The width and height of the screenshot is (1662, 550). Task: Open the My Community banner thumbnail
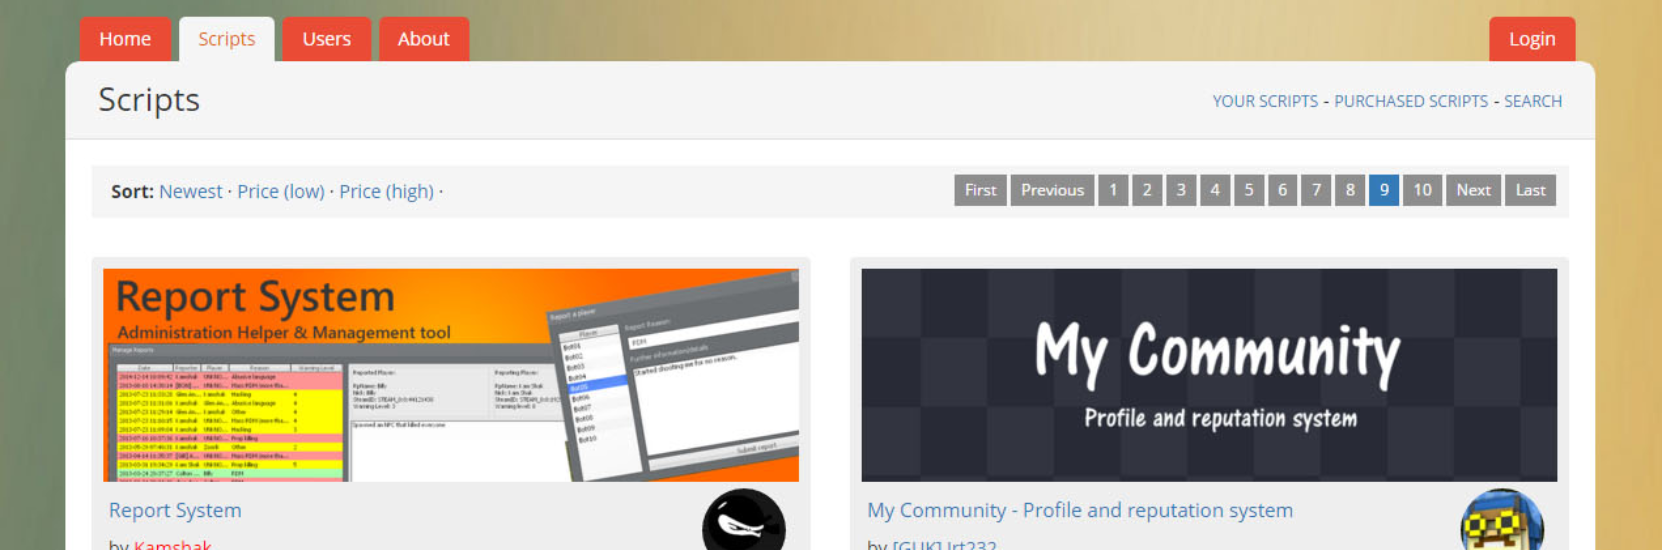click(x=1208, y=375)
